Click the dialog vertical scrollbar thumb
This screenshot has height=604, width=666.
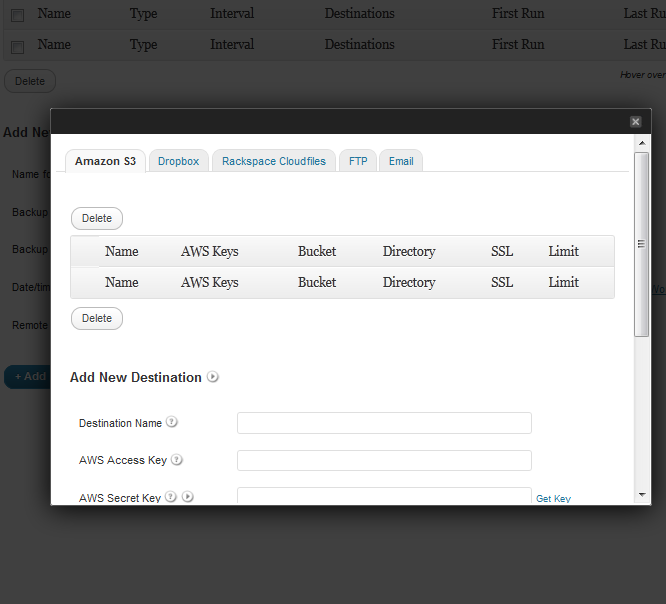tap(641, 245)
